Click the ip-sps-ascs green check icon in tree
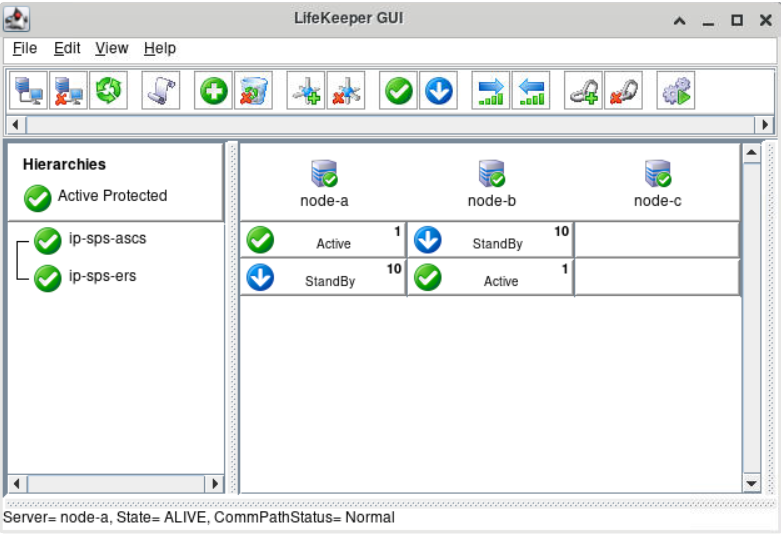Image resolution: width=781 pixels, height=535 pixels. (x=48, y=241)
